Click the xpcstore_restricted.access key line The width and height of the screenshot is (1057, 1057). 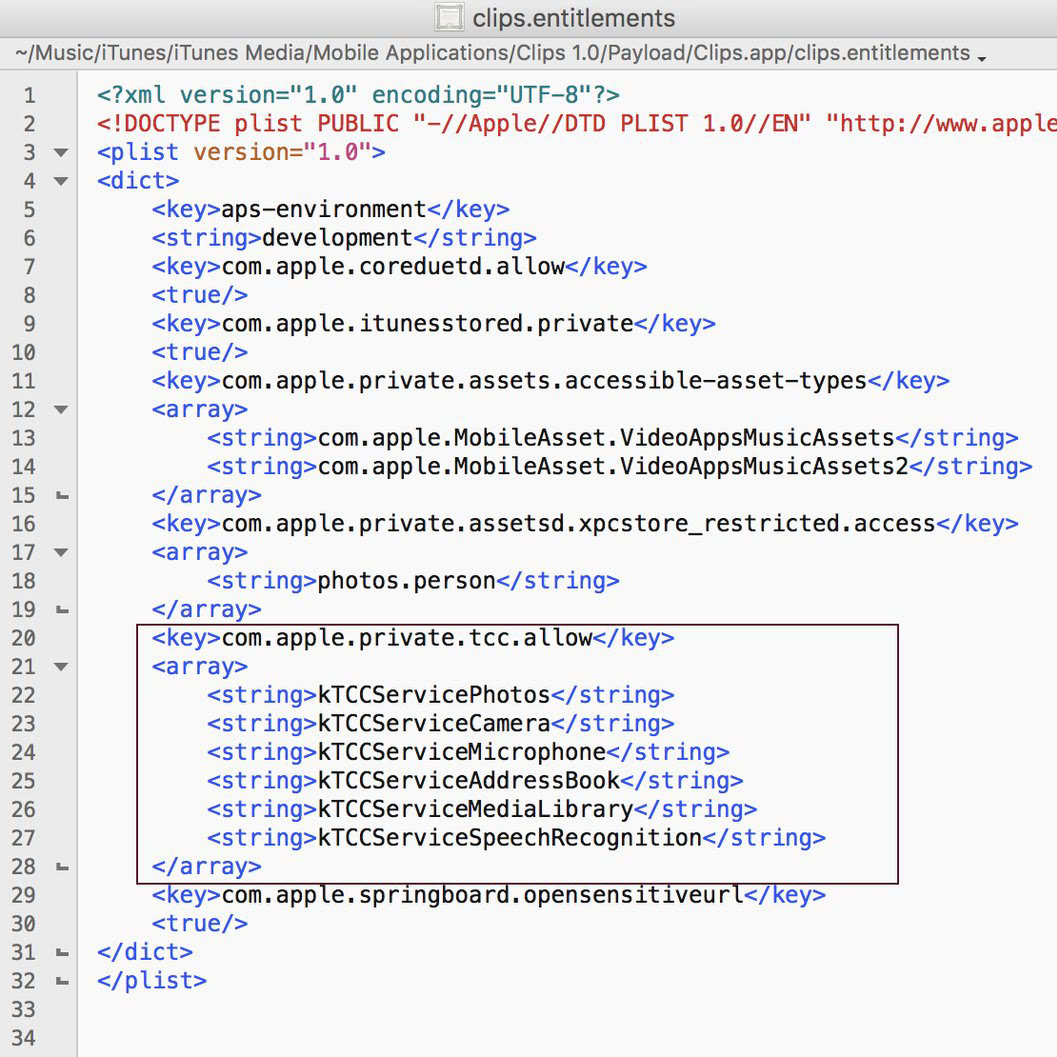click(x=585, y=524)
